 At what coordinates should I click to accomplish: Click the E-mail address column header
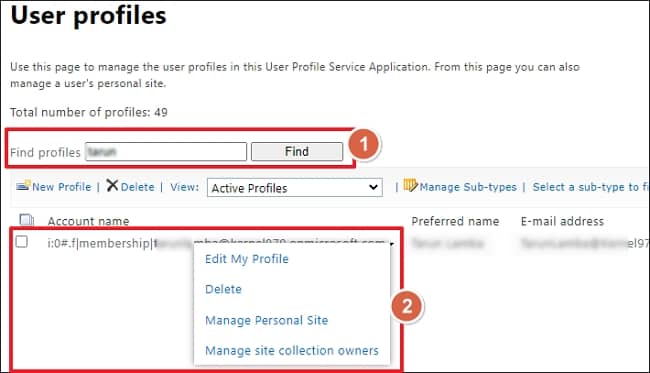562,221
